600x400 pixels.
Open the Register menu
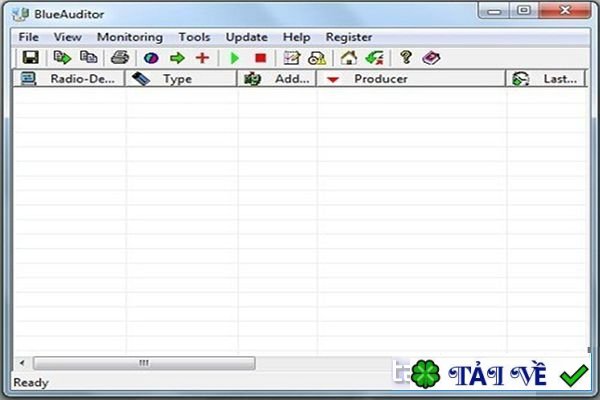[349, 37]
